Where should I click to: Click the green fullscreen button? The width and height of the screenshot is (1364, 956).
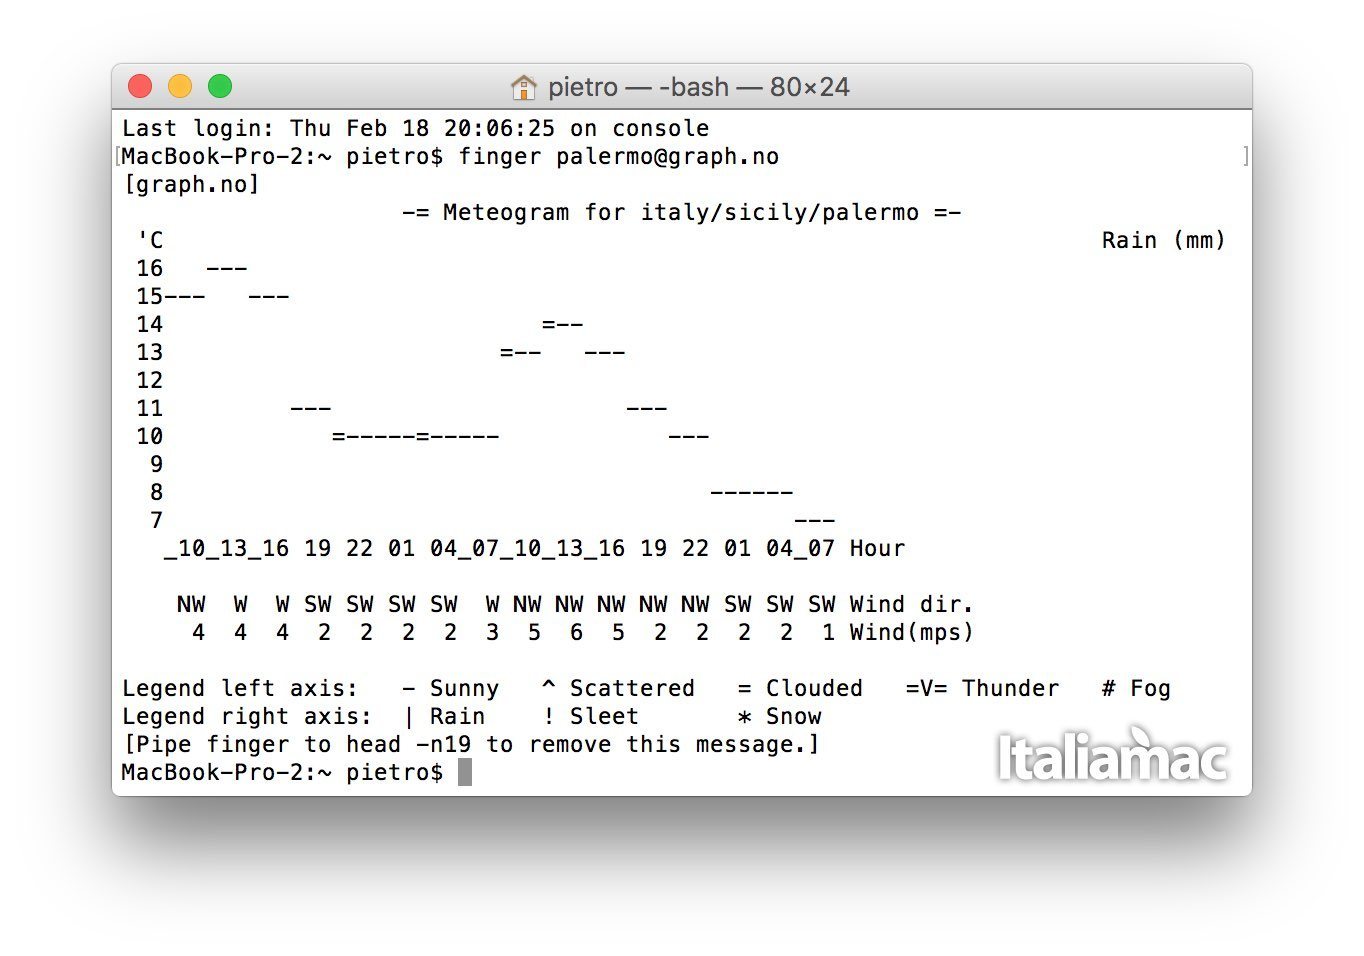[220, 87]
